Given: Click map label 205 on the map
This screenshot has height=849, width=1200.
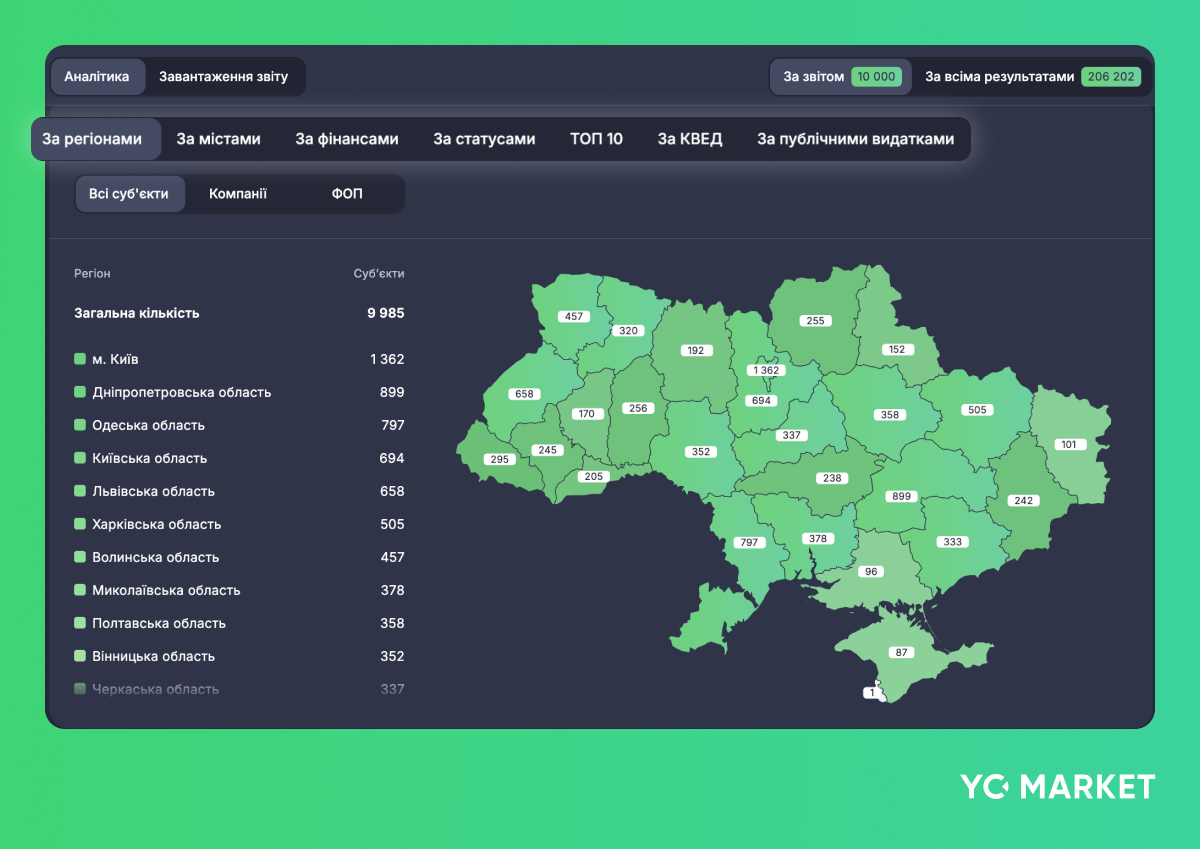Looking at the screenshot, I should [594, 476].
